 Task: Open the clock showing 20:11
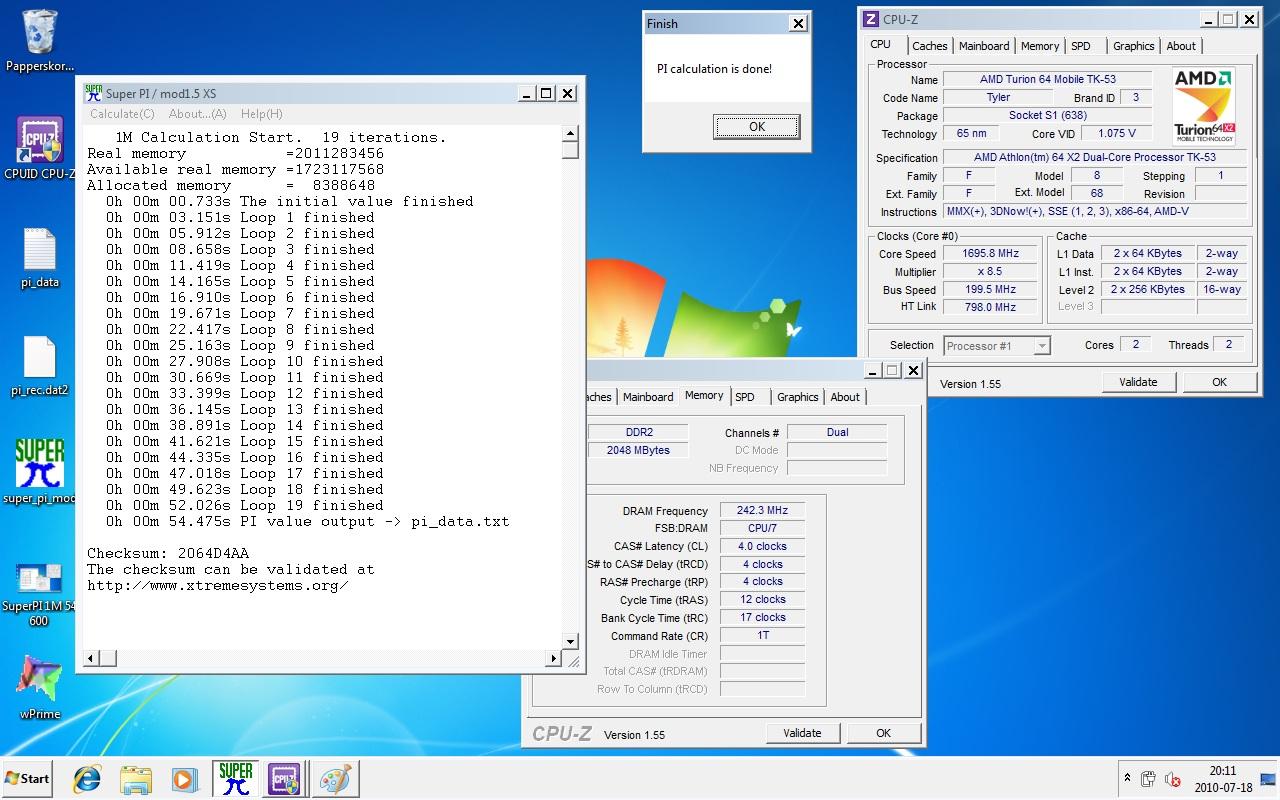[1223, 779]
